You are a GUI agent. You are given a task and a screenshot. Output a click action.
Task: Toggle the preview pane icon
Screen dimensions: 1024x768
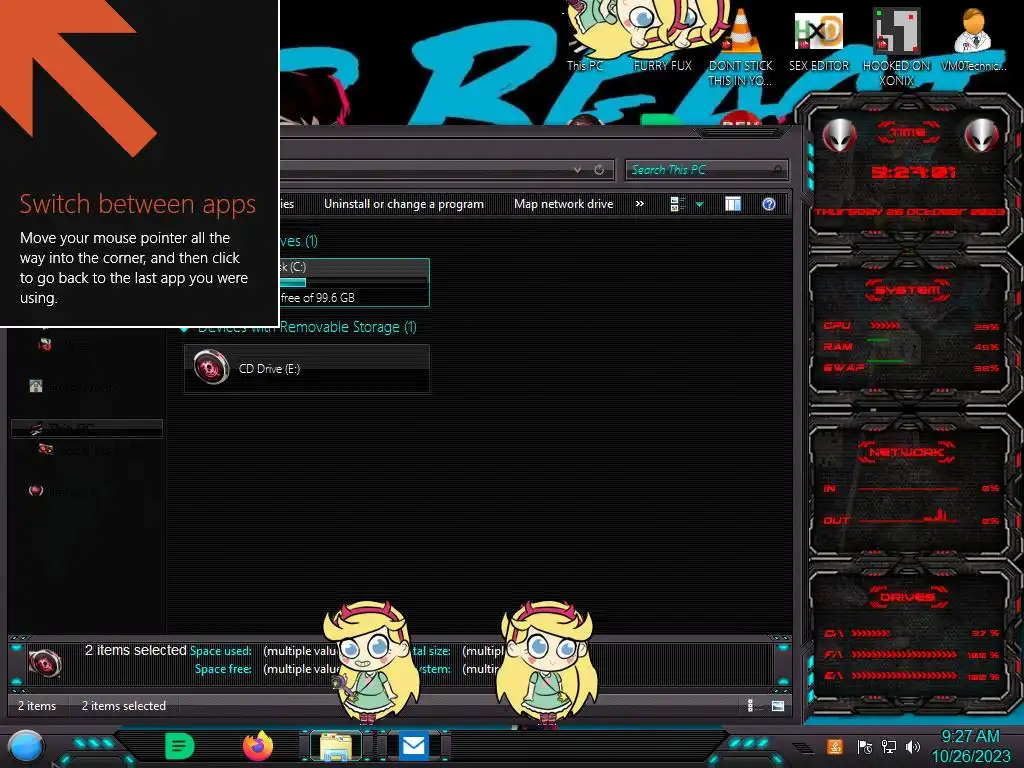[733, 204]
